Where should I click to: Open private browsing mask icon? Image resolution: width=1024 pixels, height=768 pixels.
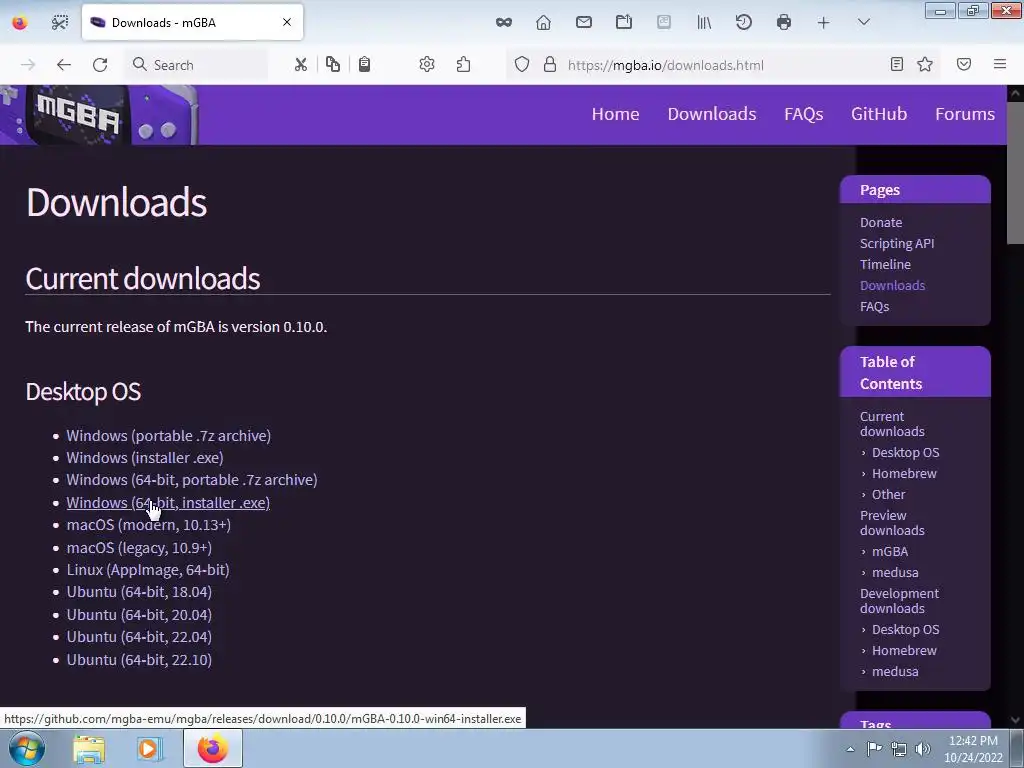[504, 23]
